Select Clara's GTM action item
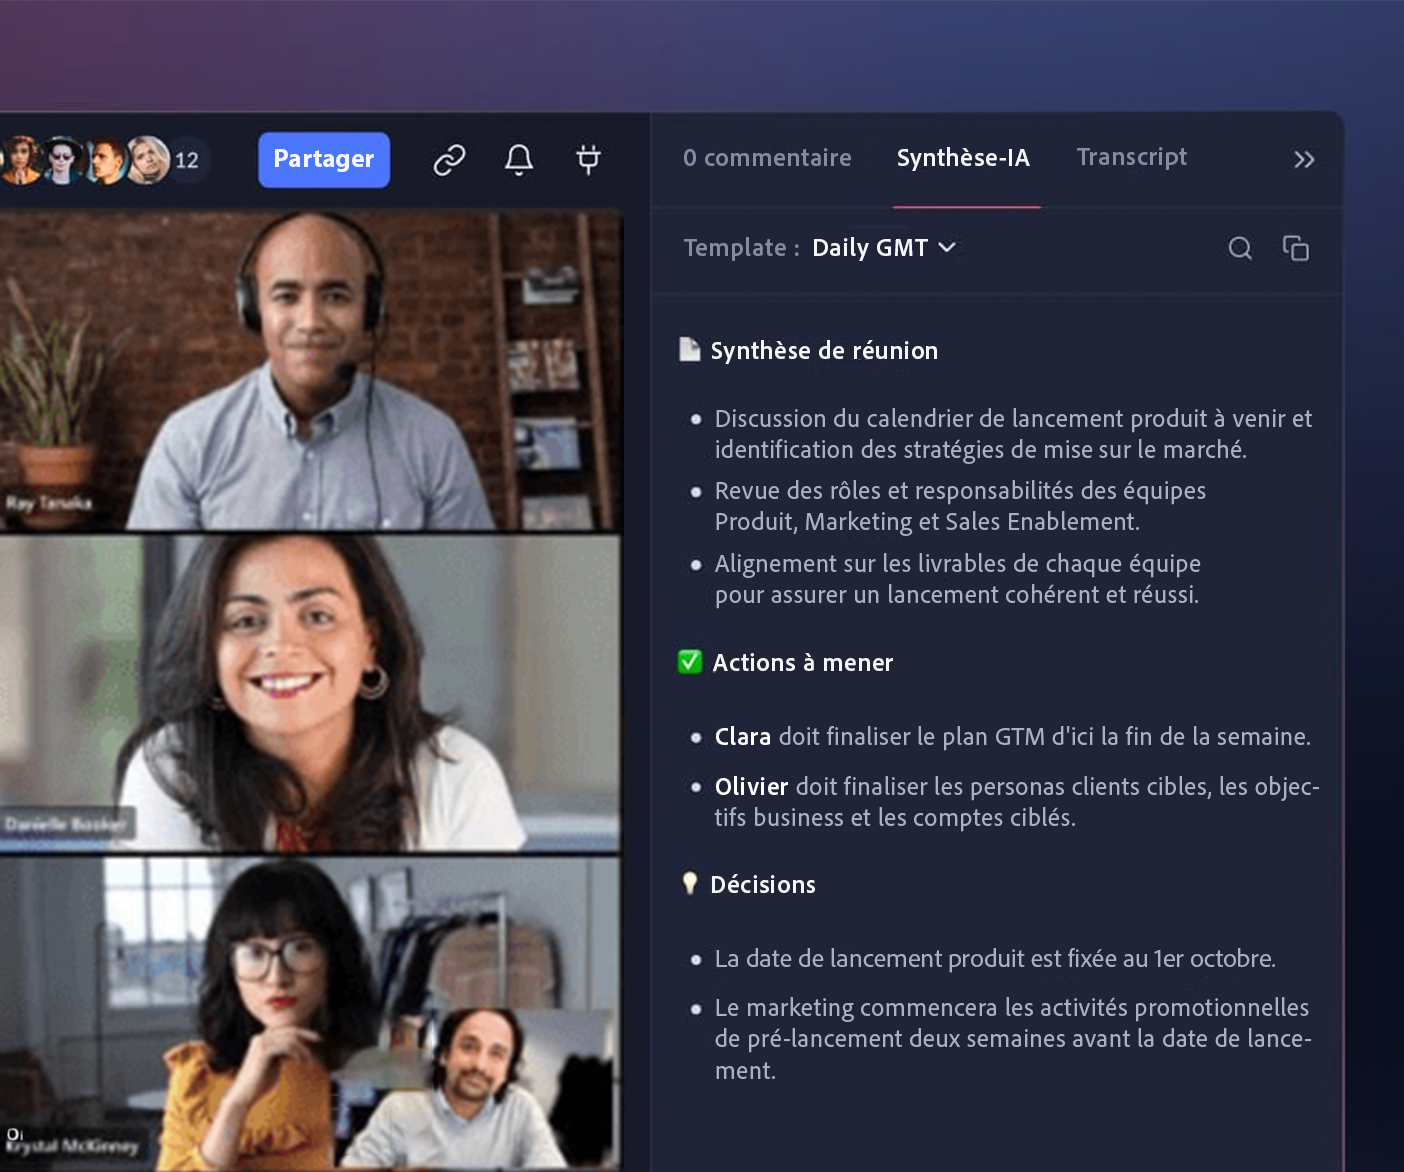The image size is (1404, 1172). click(x=1011, y=737)
